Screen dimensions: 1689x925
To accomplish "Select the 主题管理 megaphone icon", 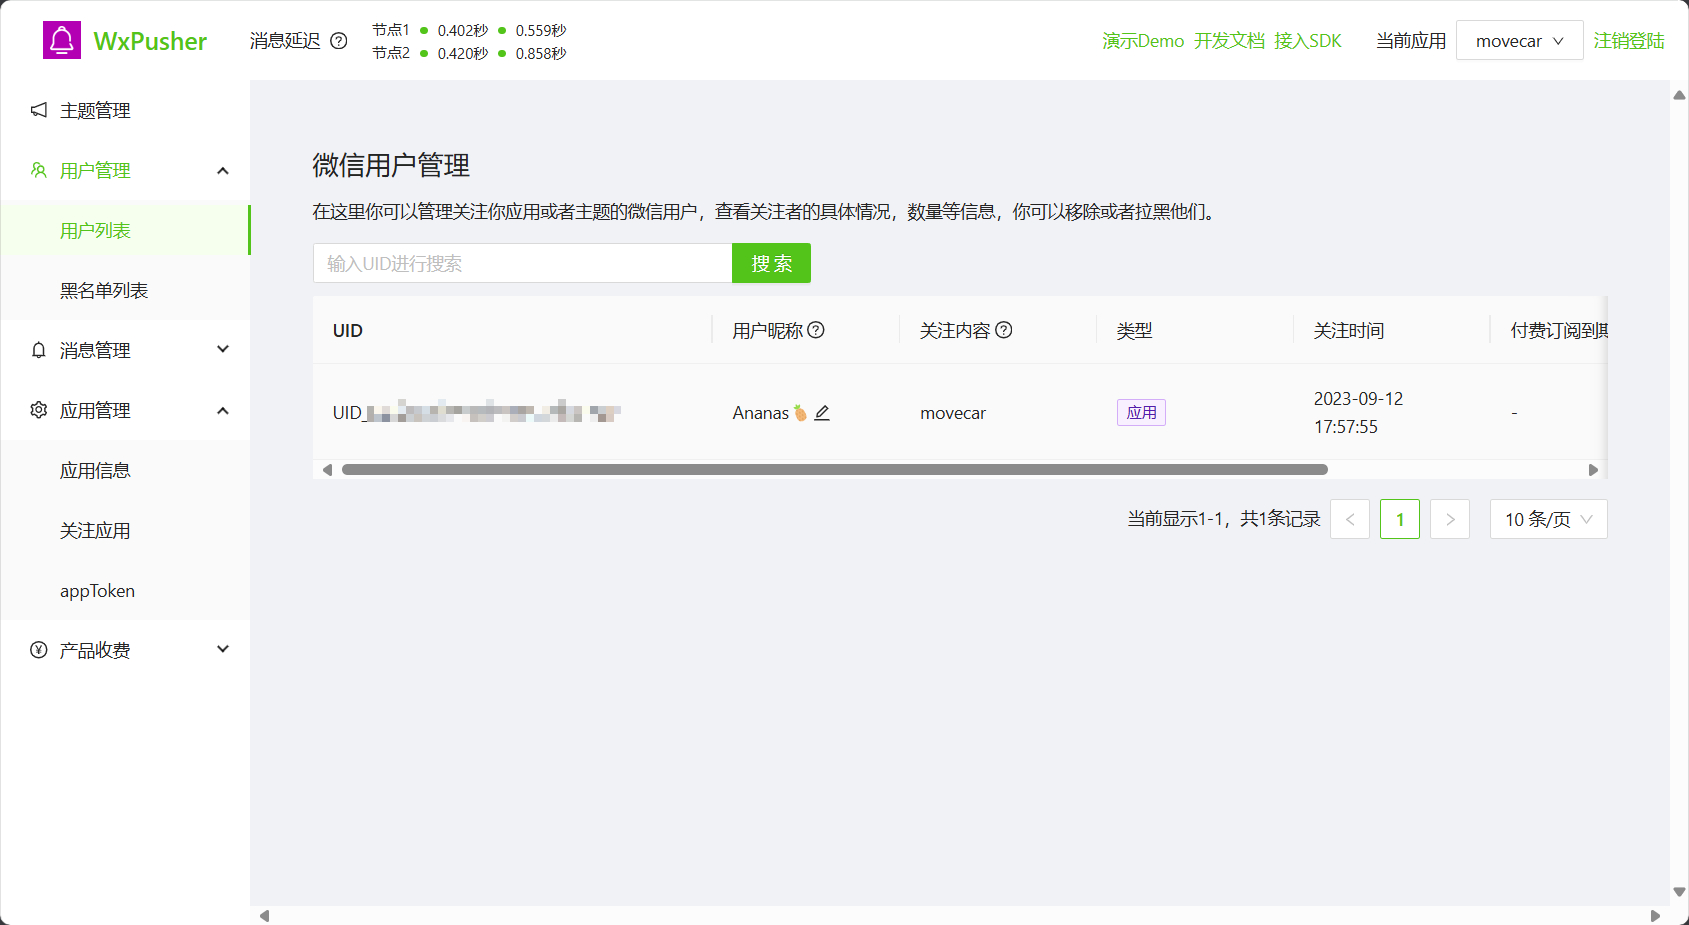I will pyautogui.click(x=38, y=110).
